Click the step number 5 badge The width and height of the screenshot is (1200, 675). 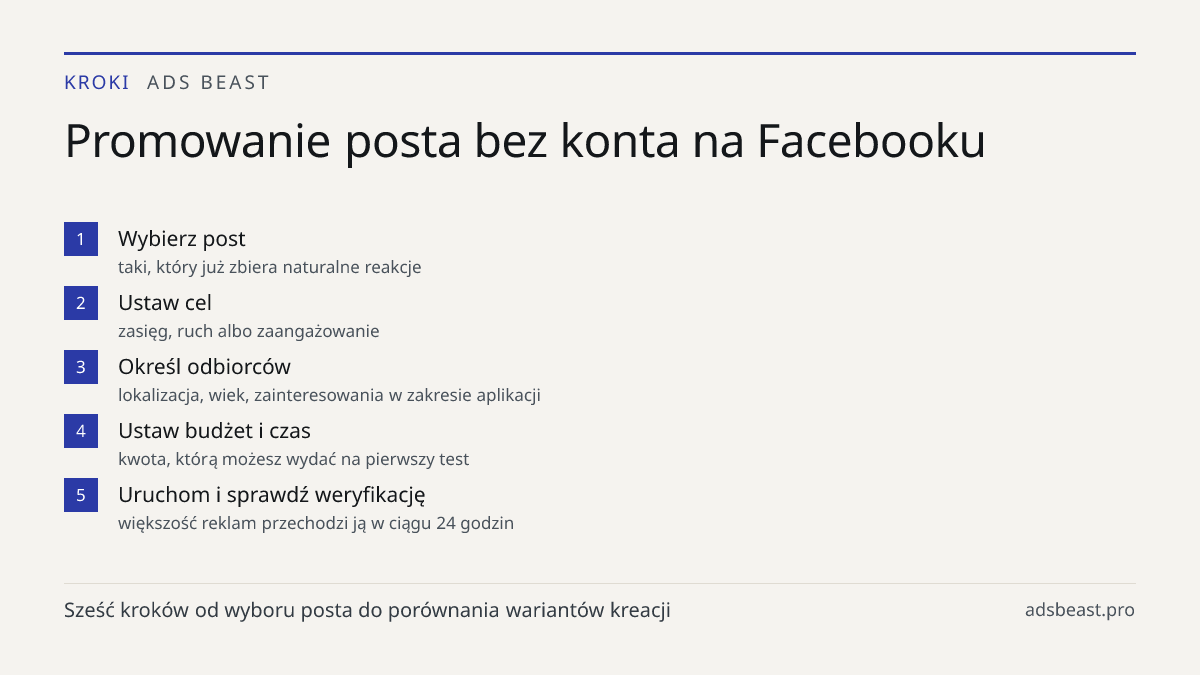pos(81,495)
